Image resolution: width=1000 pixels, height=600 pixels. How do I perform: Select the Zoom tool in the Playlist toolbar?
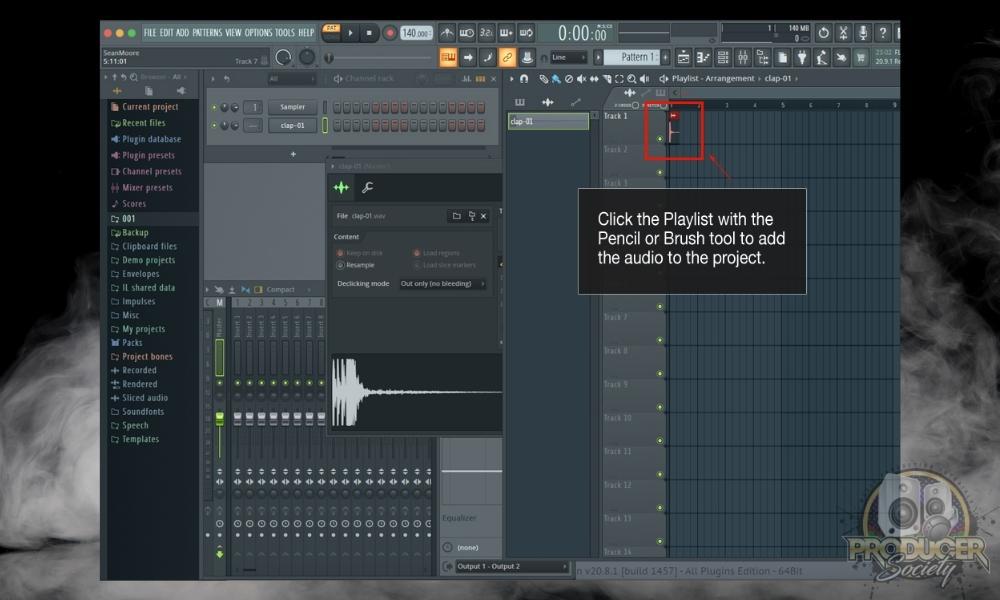[632, 79]
